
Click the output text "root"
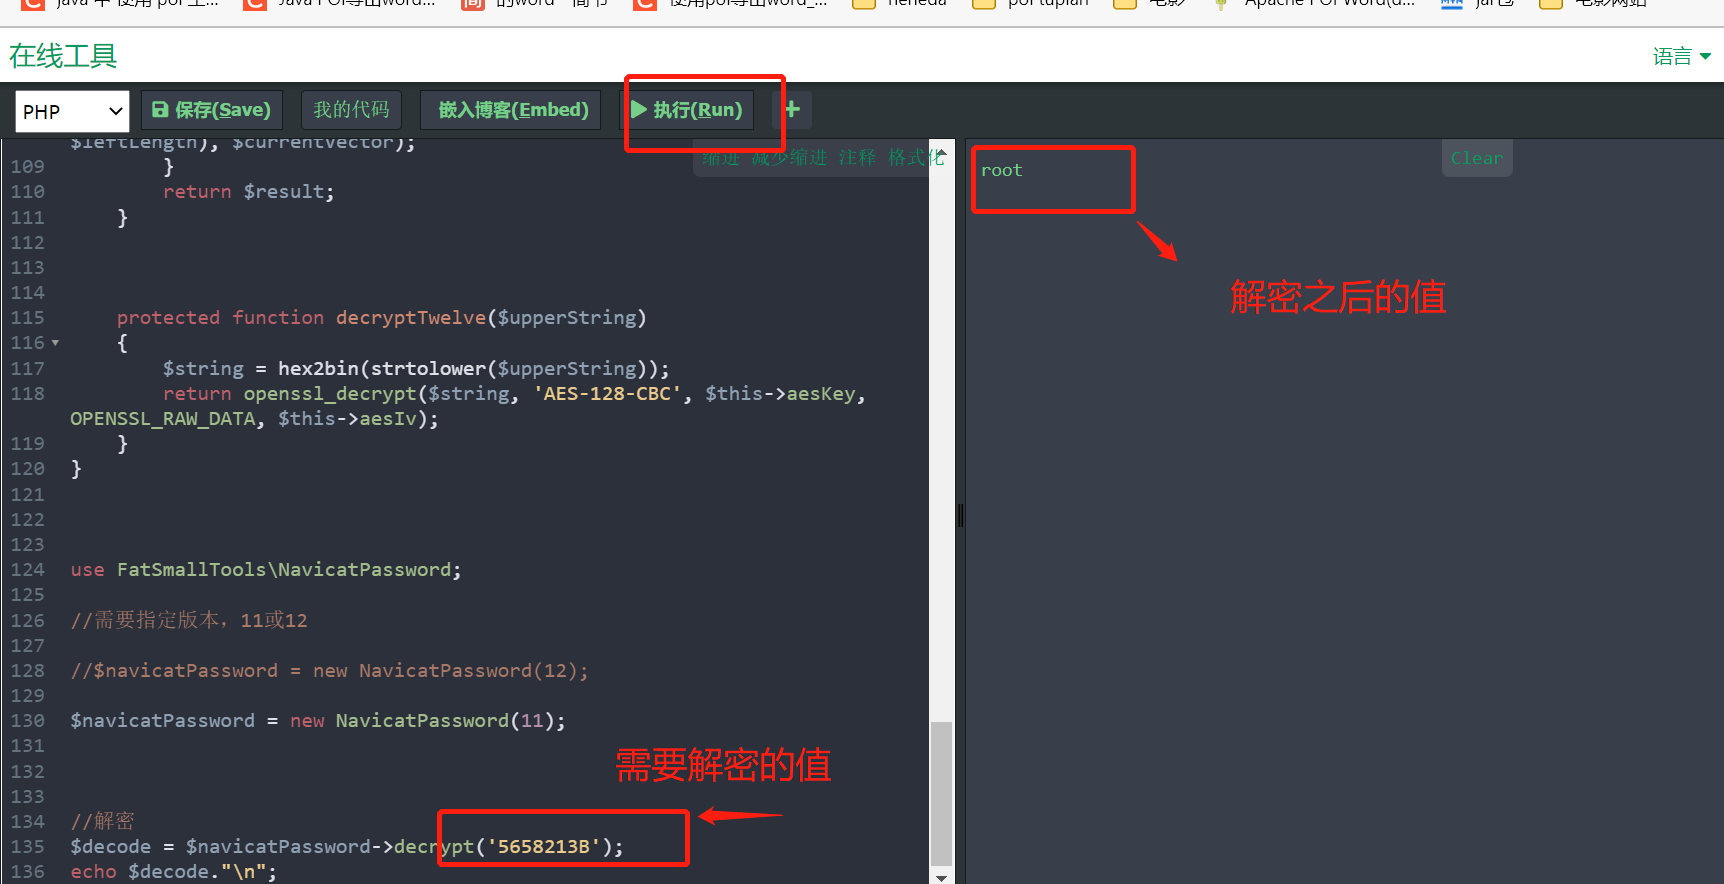point(1001,170)
